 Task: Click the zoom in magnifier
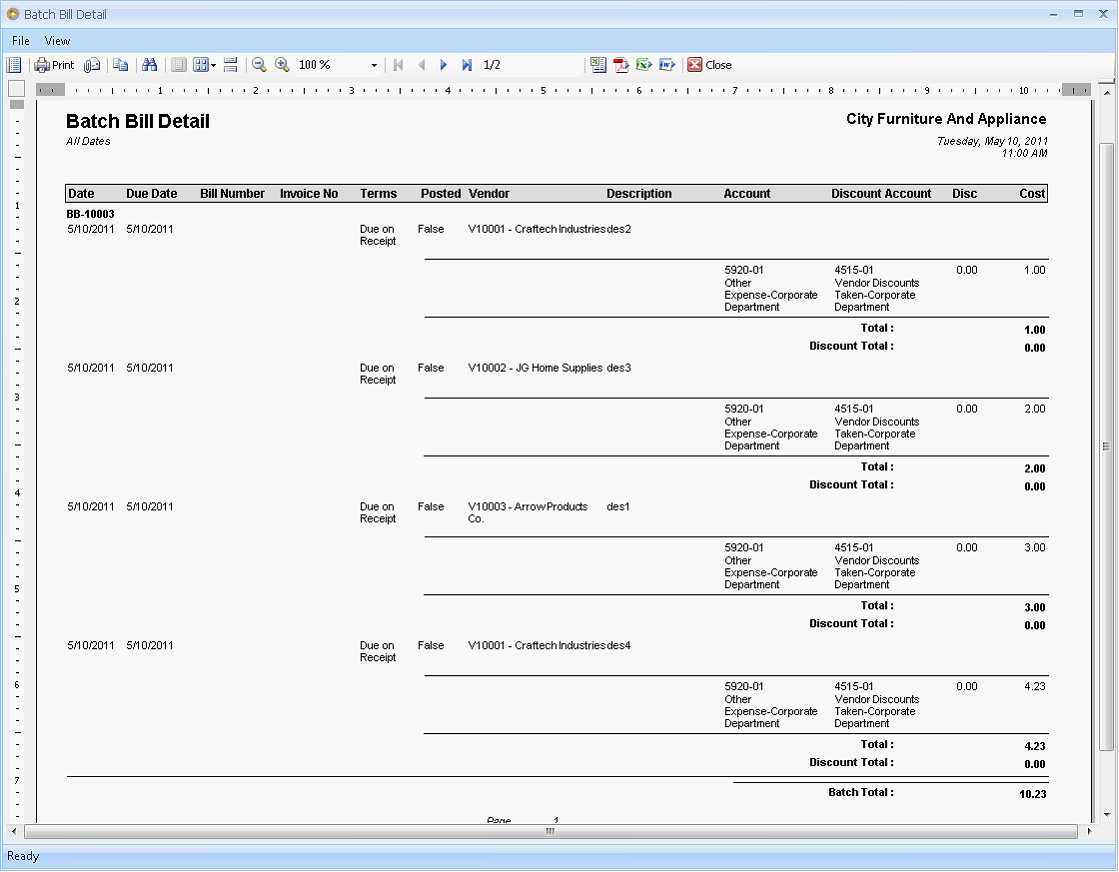point(282,65)
